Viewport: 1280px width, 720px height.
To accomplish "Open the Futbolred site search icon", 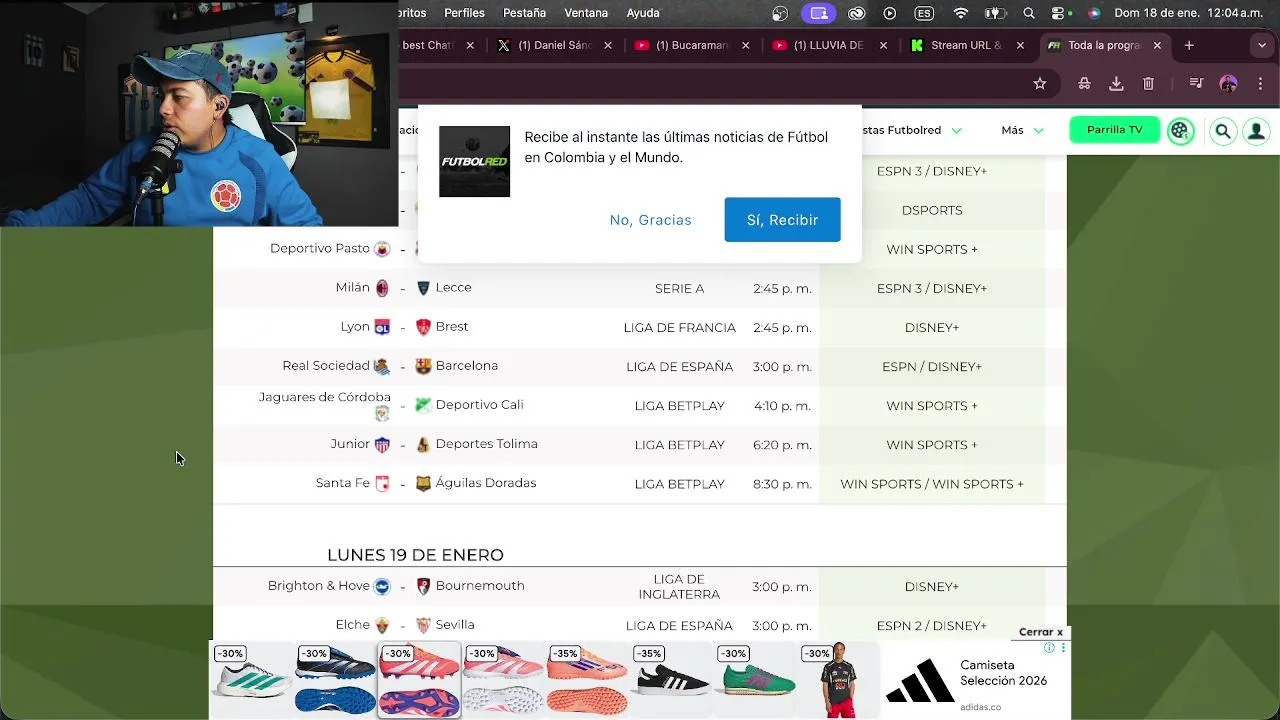I will (x=1222, y=131).
